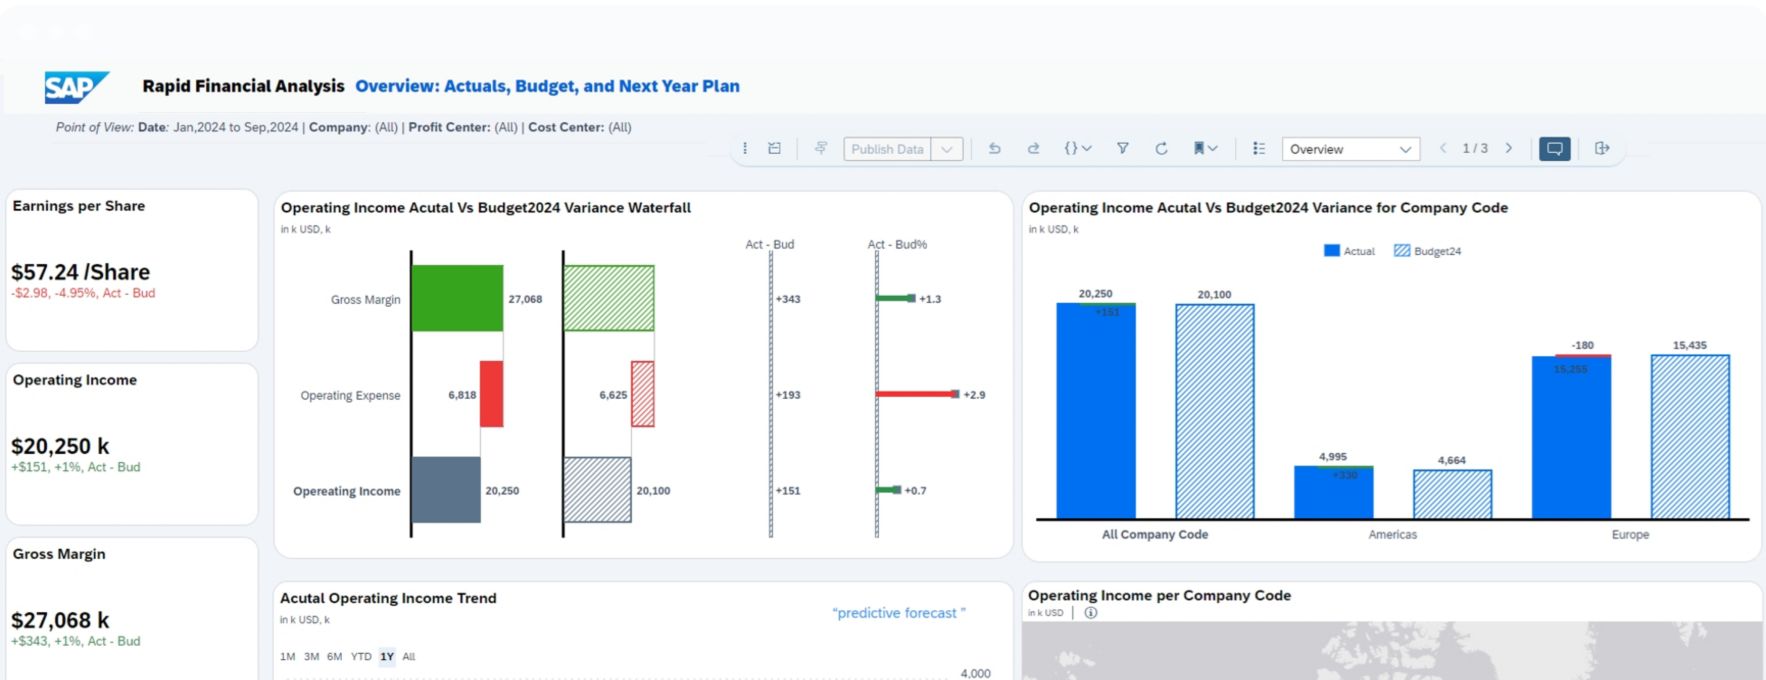Image resolution: width=1766 pixels, height=680 pixels.
Task: Click the version management calendar icon
Action: click(774, 149)
